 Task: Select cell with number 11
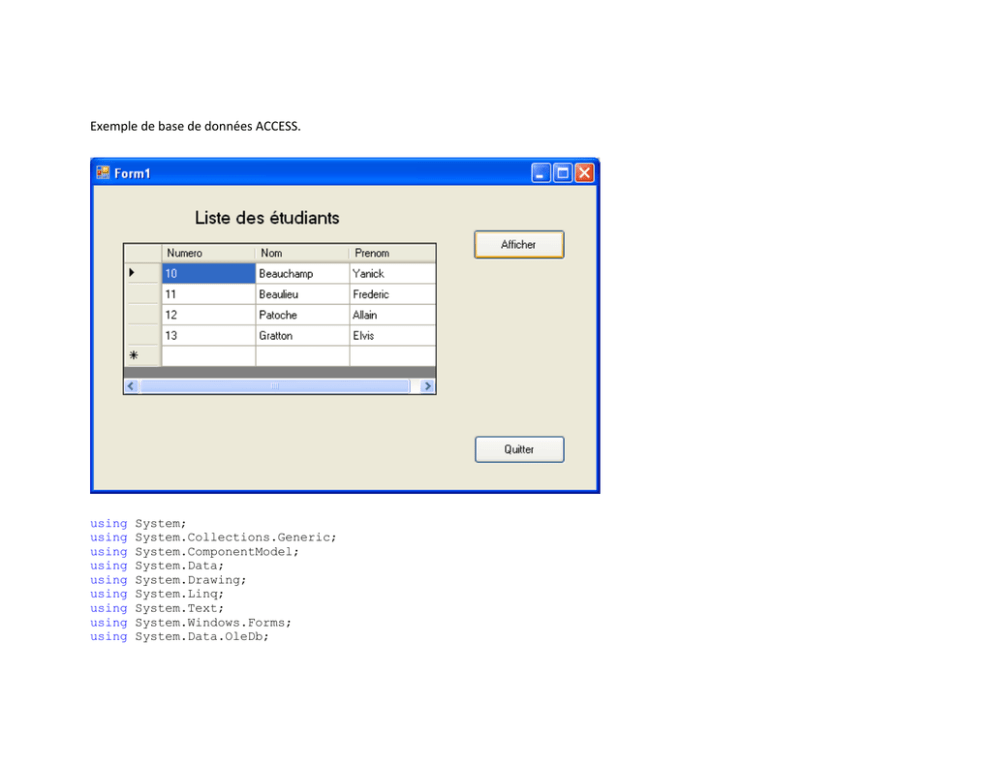(x=209, y=294)
